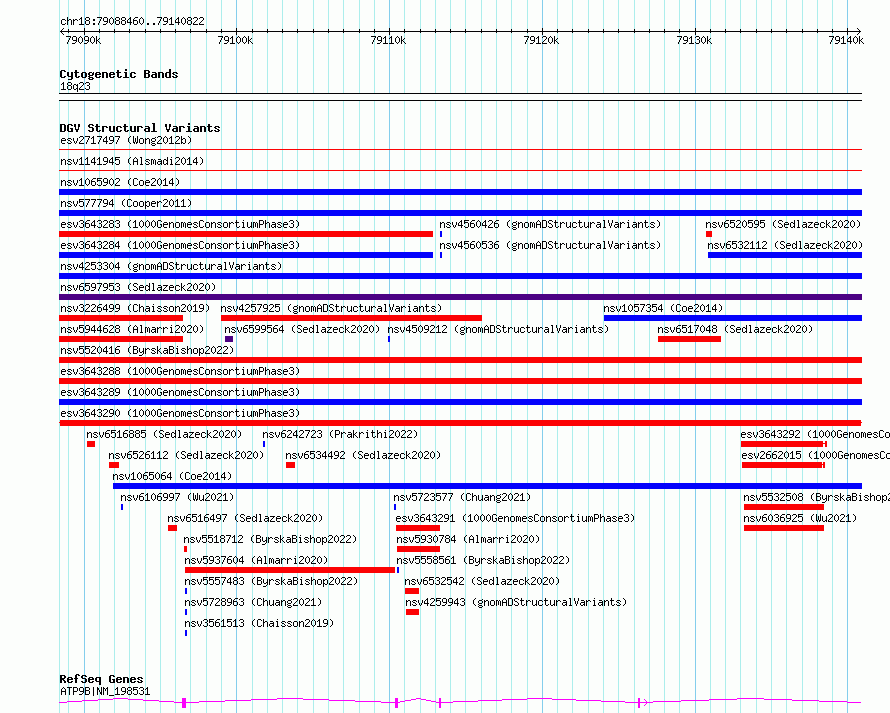Click the 79110k ruler position mark
890x713 pixels.
388,40
